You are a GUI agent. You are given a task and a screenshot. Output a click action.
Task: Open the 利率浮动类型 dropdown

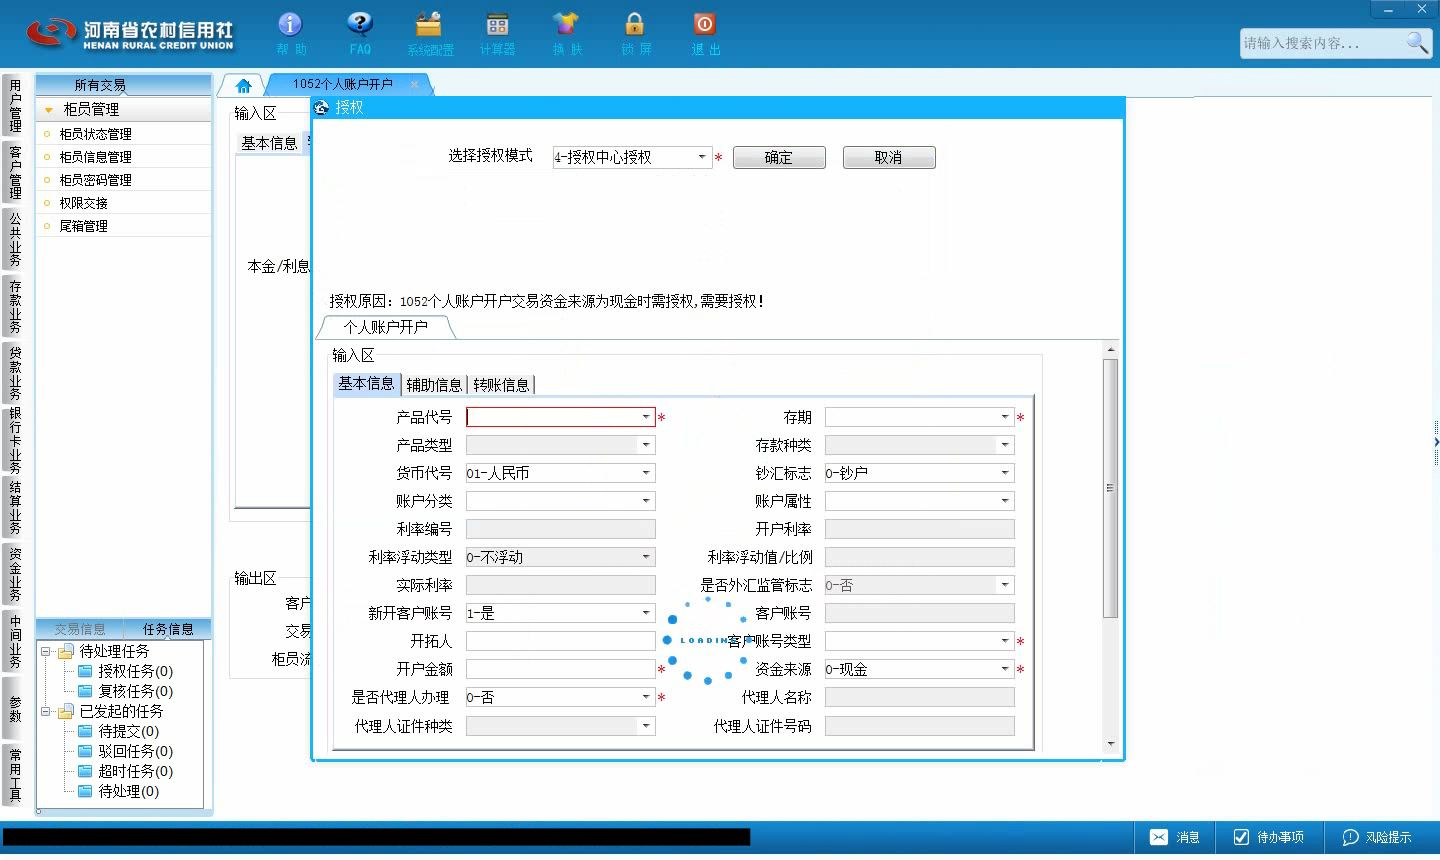click(646, 557)
